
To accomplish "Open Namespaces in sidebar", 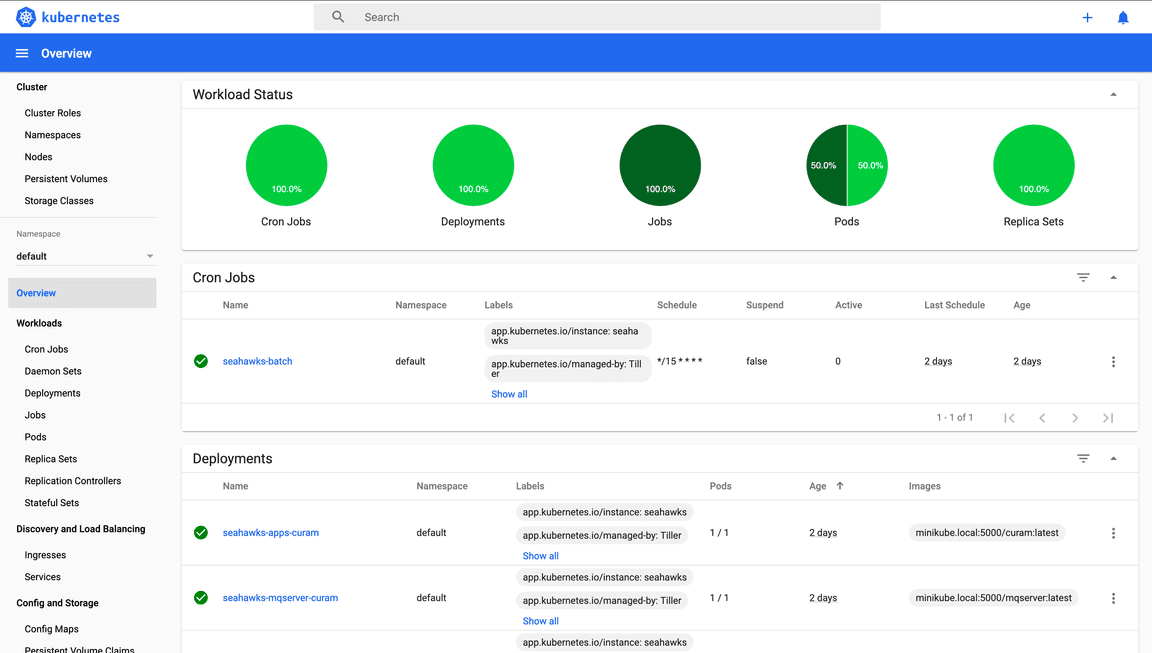I will pos(53,135).
